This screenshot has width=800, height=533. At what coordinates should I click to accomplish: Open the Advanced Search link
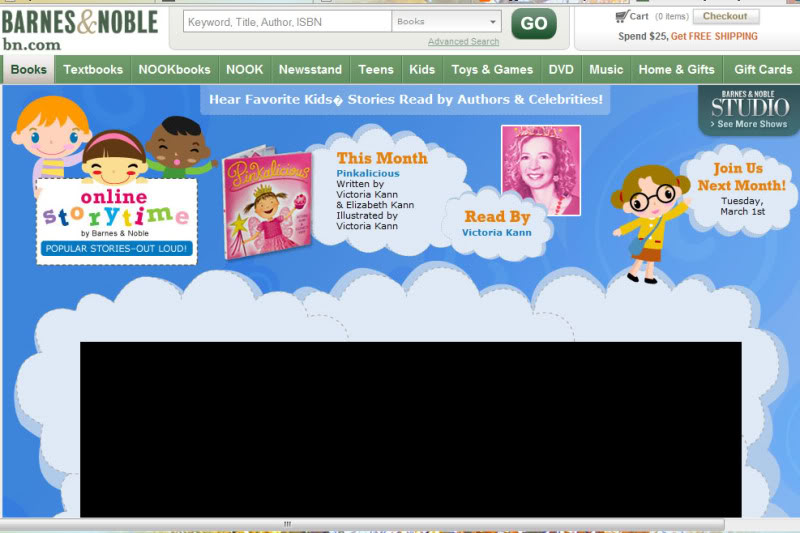[x=463, y=42]
